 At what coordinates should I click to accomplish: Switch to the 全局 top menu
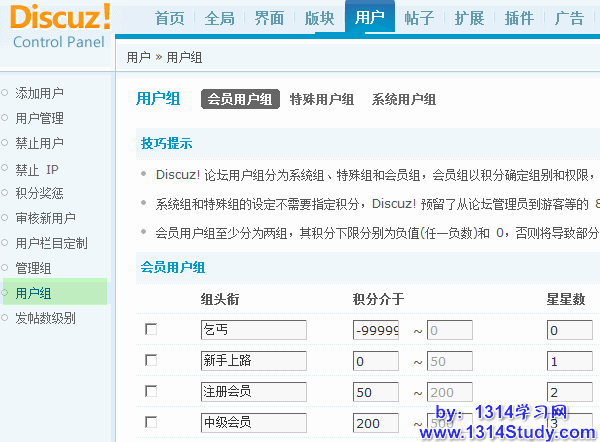(x=220, y=18)
